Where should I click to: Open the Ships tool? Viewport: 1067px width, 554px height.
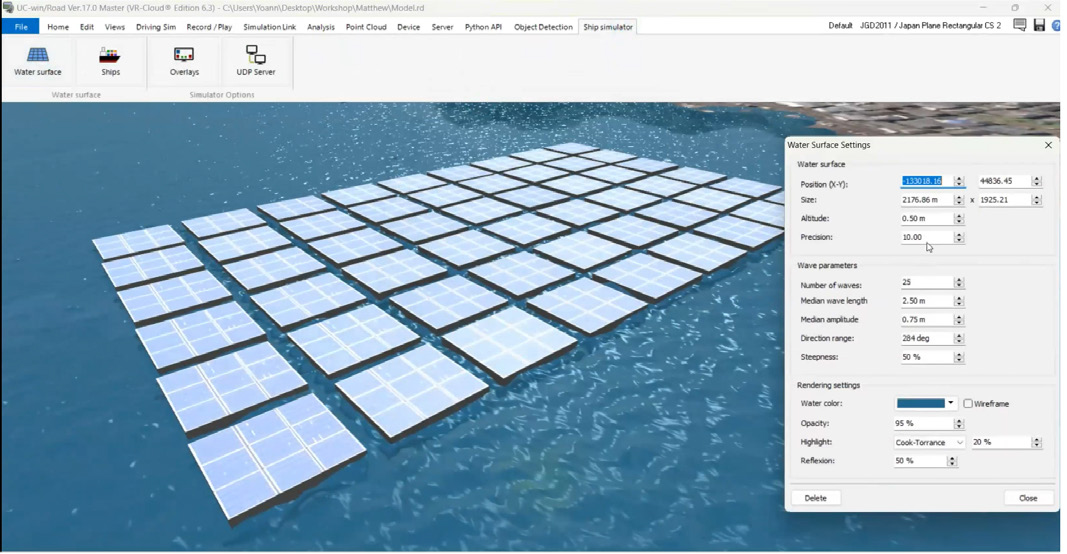[110, 61]
